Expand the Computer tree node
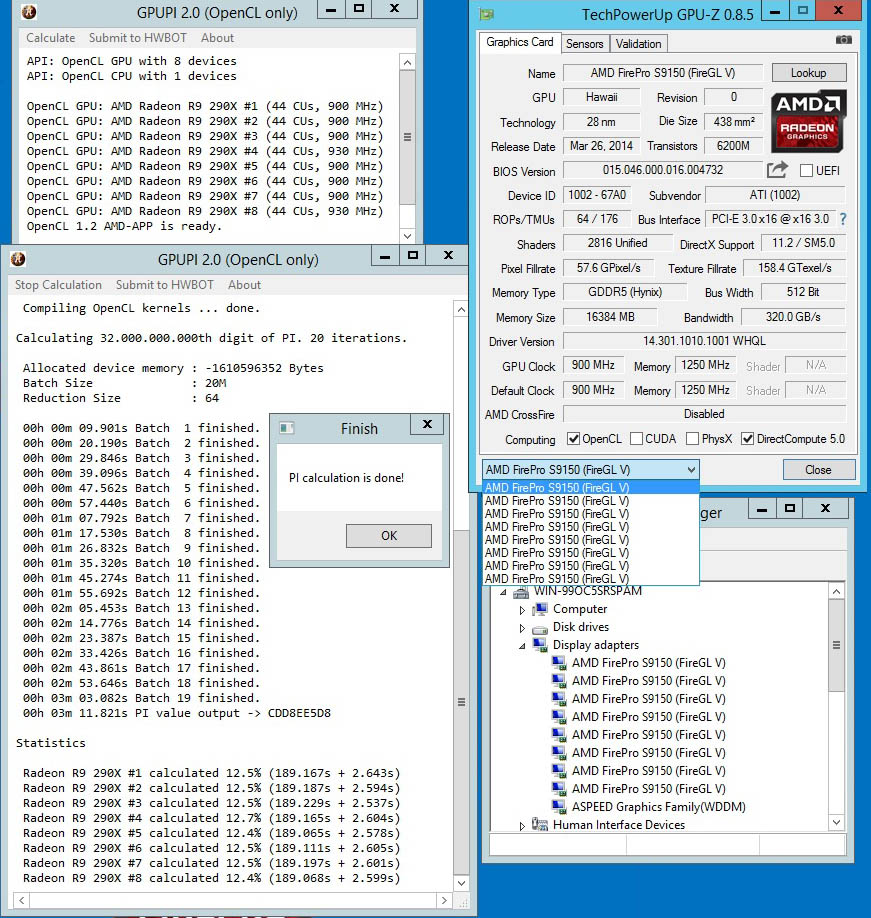Screen dimensions: 871x918 (522, 609)
